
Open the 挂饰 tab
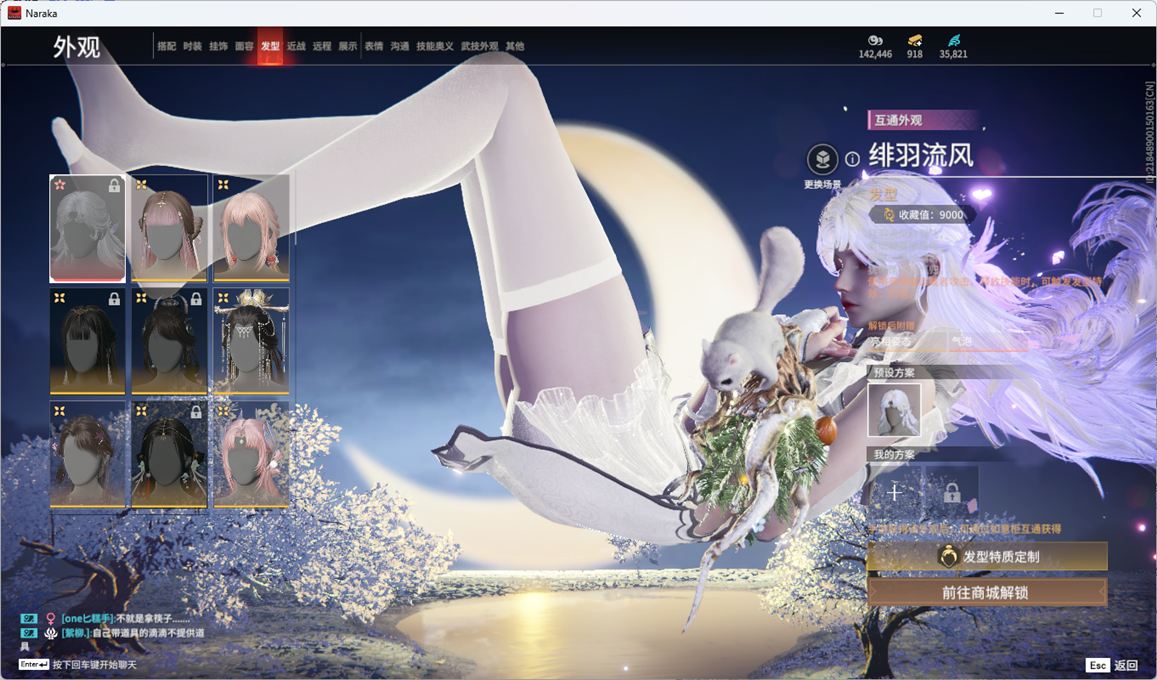pyautogui.click(x=218, y=46)
